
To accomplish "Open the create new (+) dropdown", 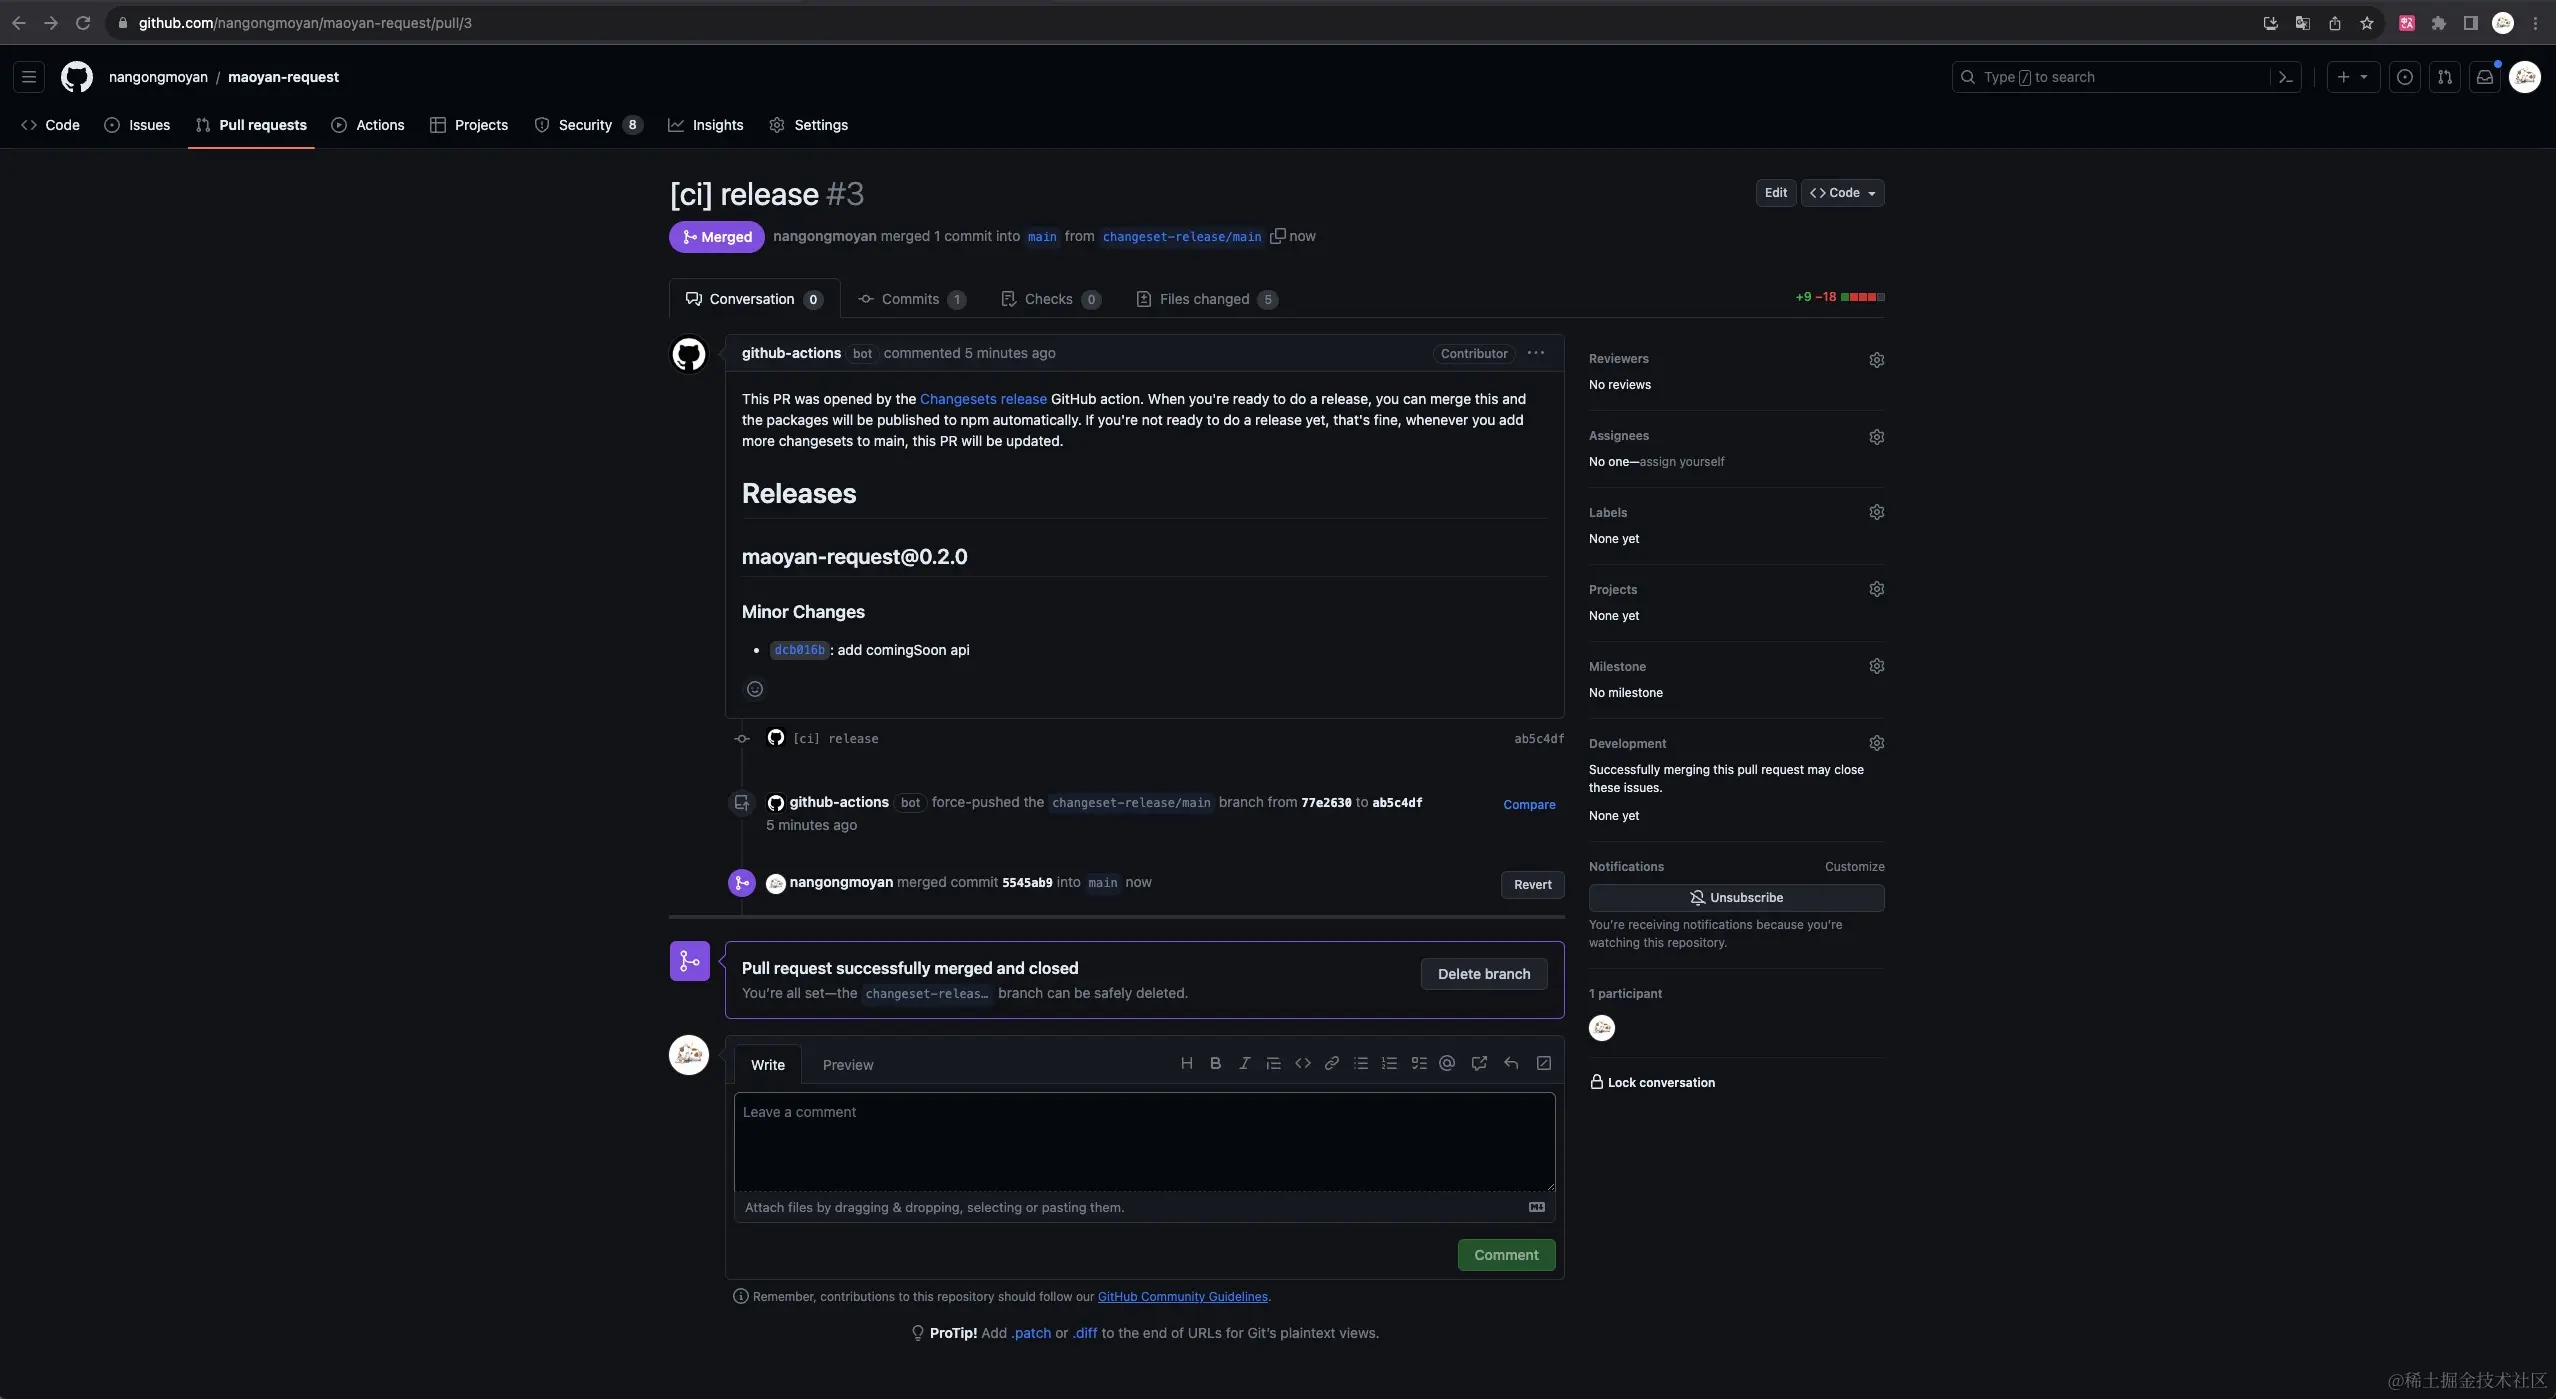I will (x=2352, y=77).
